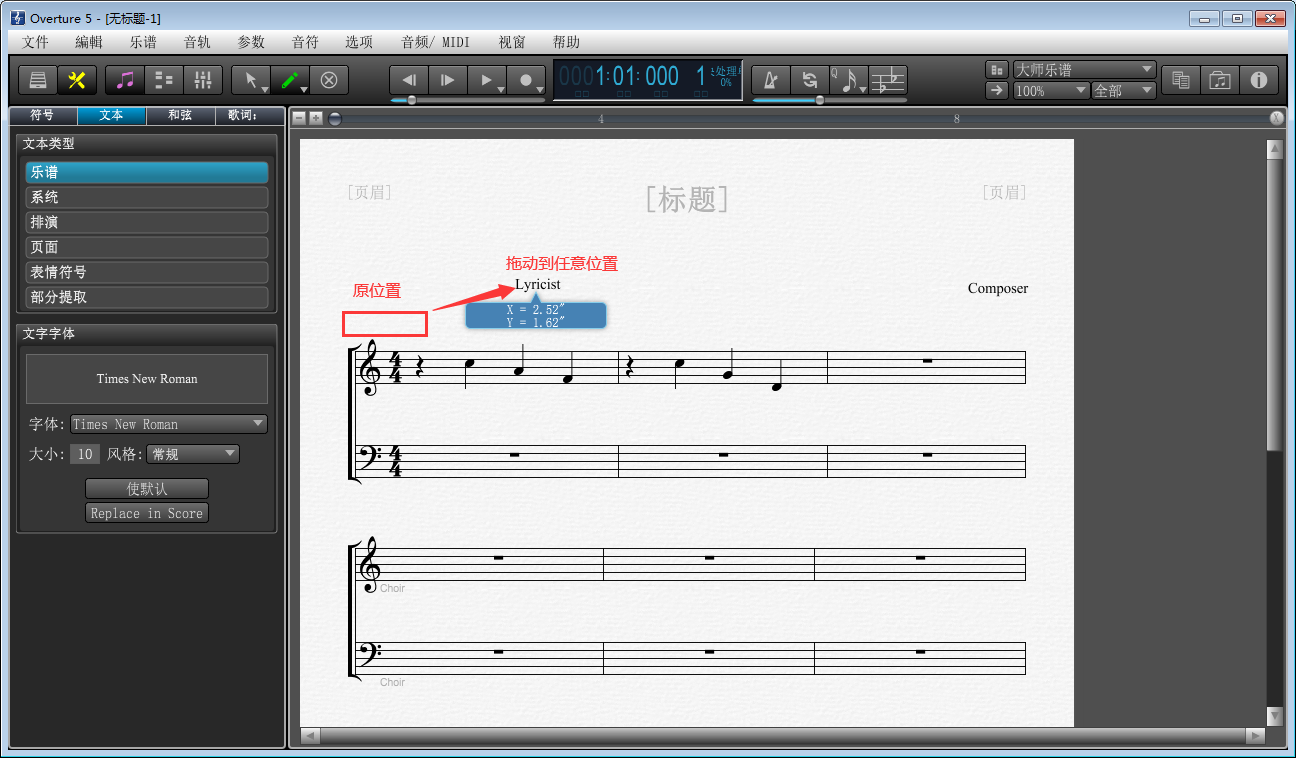
Task: Click the Composer text on the score
Action: coord(998,288)
